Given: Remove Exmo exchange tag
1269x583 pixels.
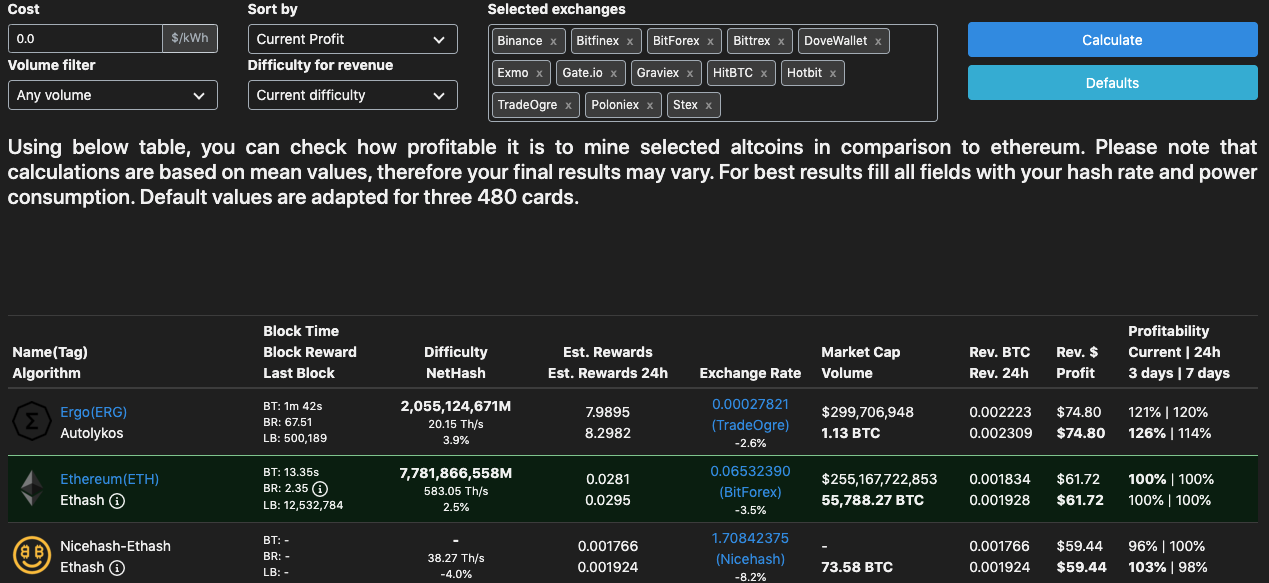Looking at the screenshot, I should 539,74.
